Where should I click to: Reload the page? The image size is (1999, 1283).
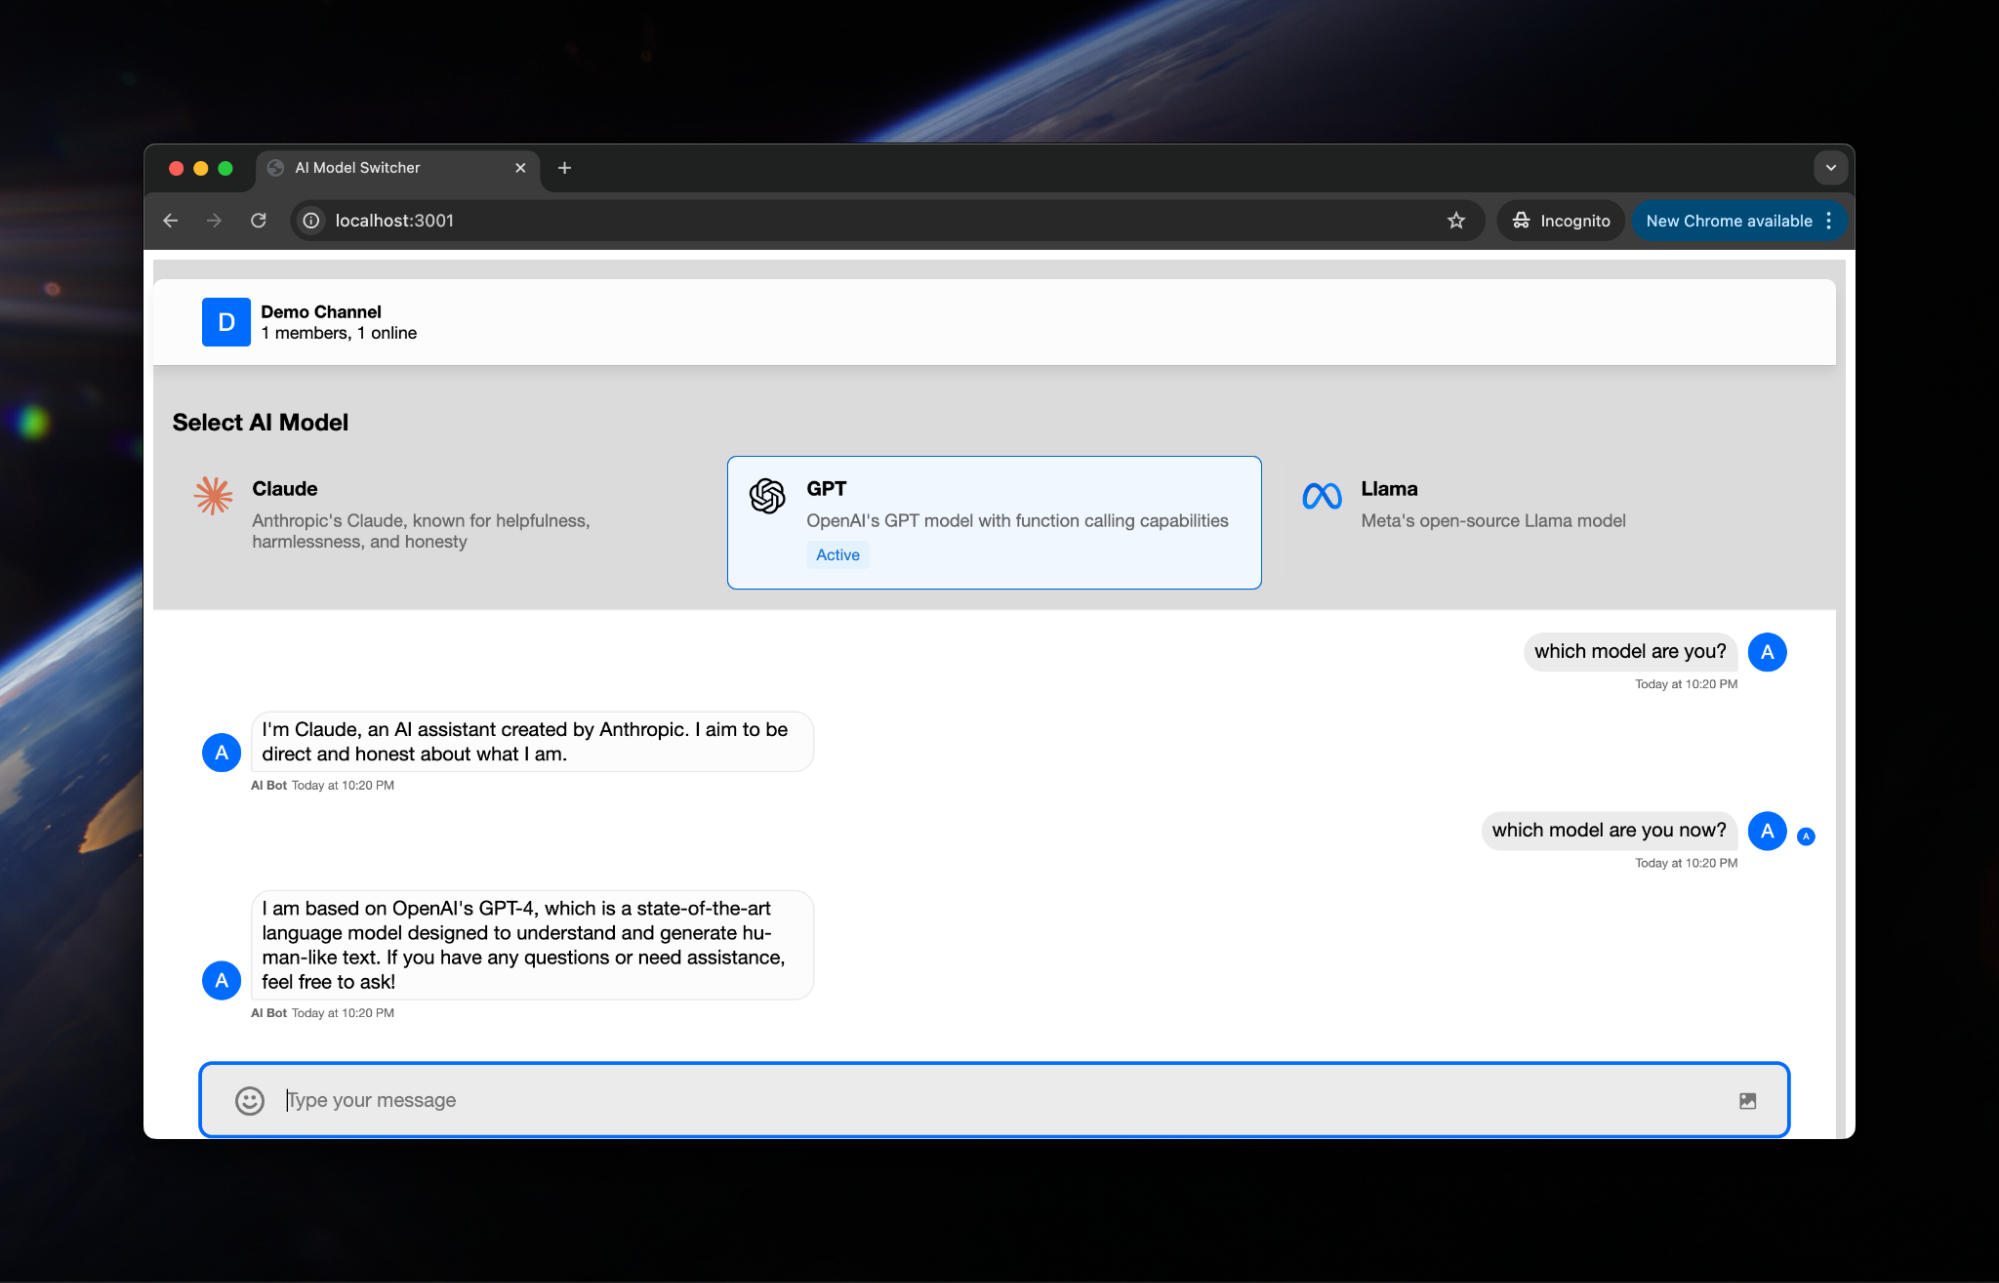click(x=258, y=220)
